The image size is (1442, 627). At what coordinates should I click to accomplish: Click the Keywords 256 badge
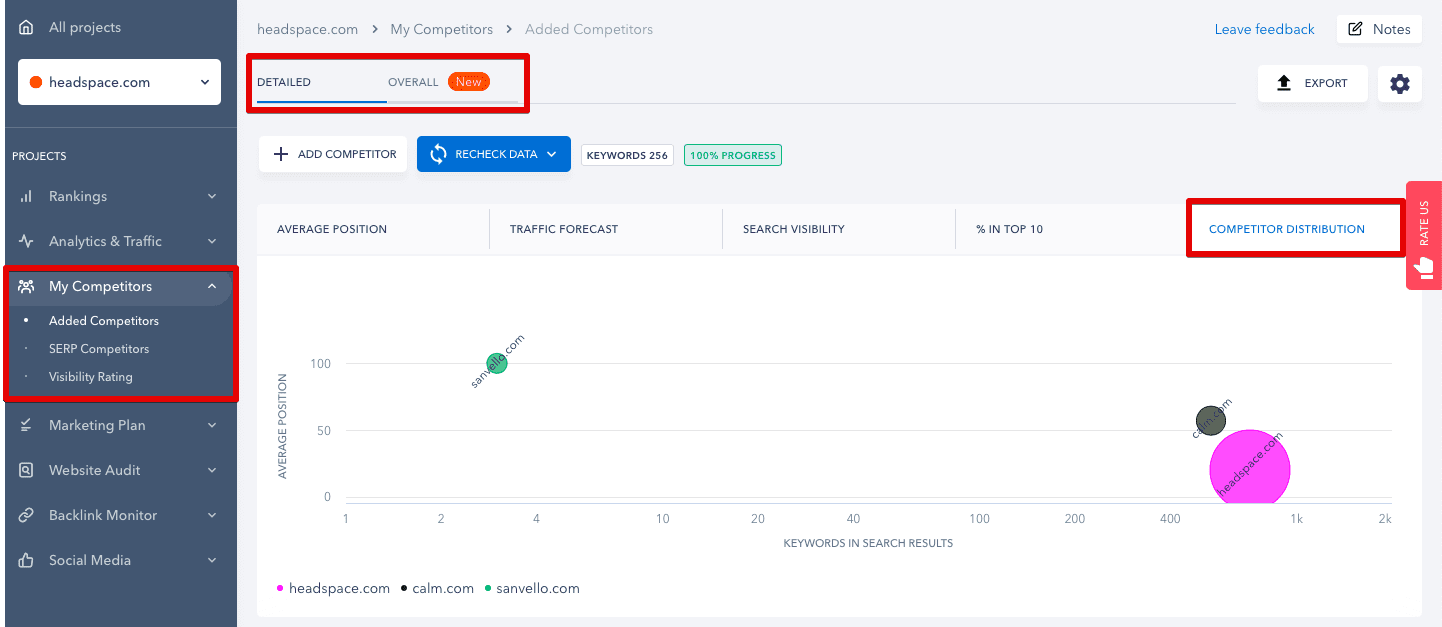pos(627,155)
